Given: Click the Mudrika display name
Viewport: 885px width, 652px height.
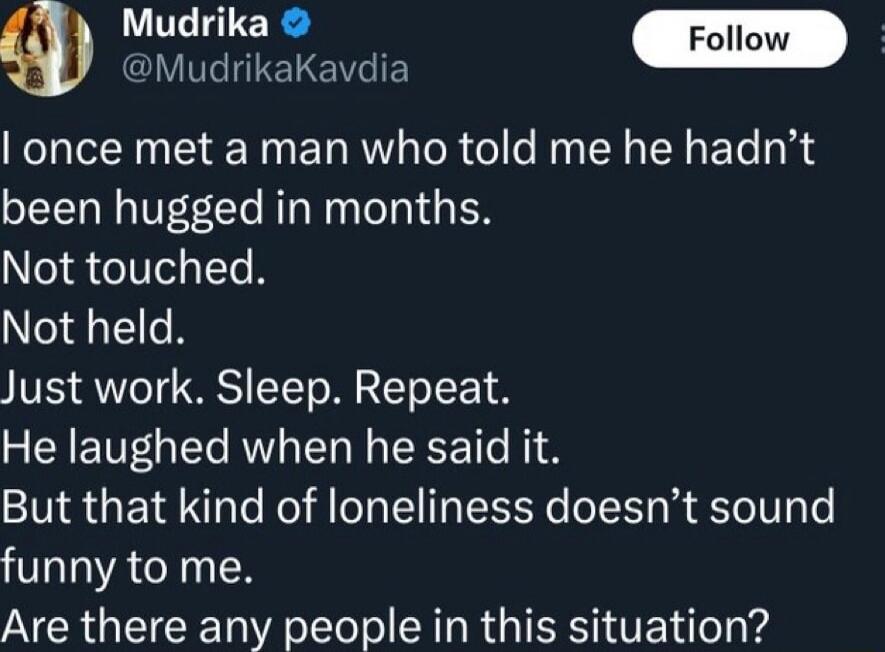Looking at the screenshot, I should [195, 24].
